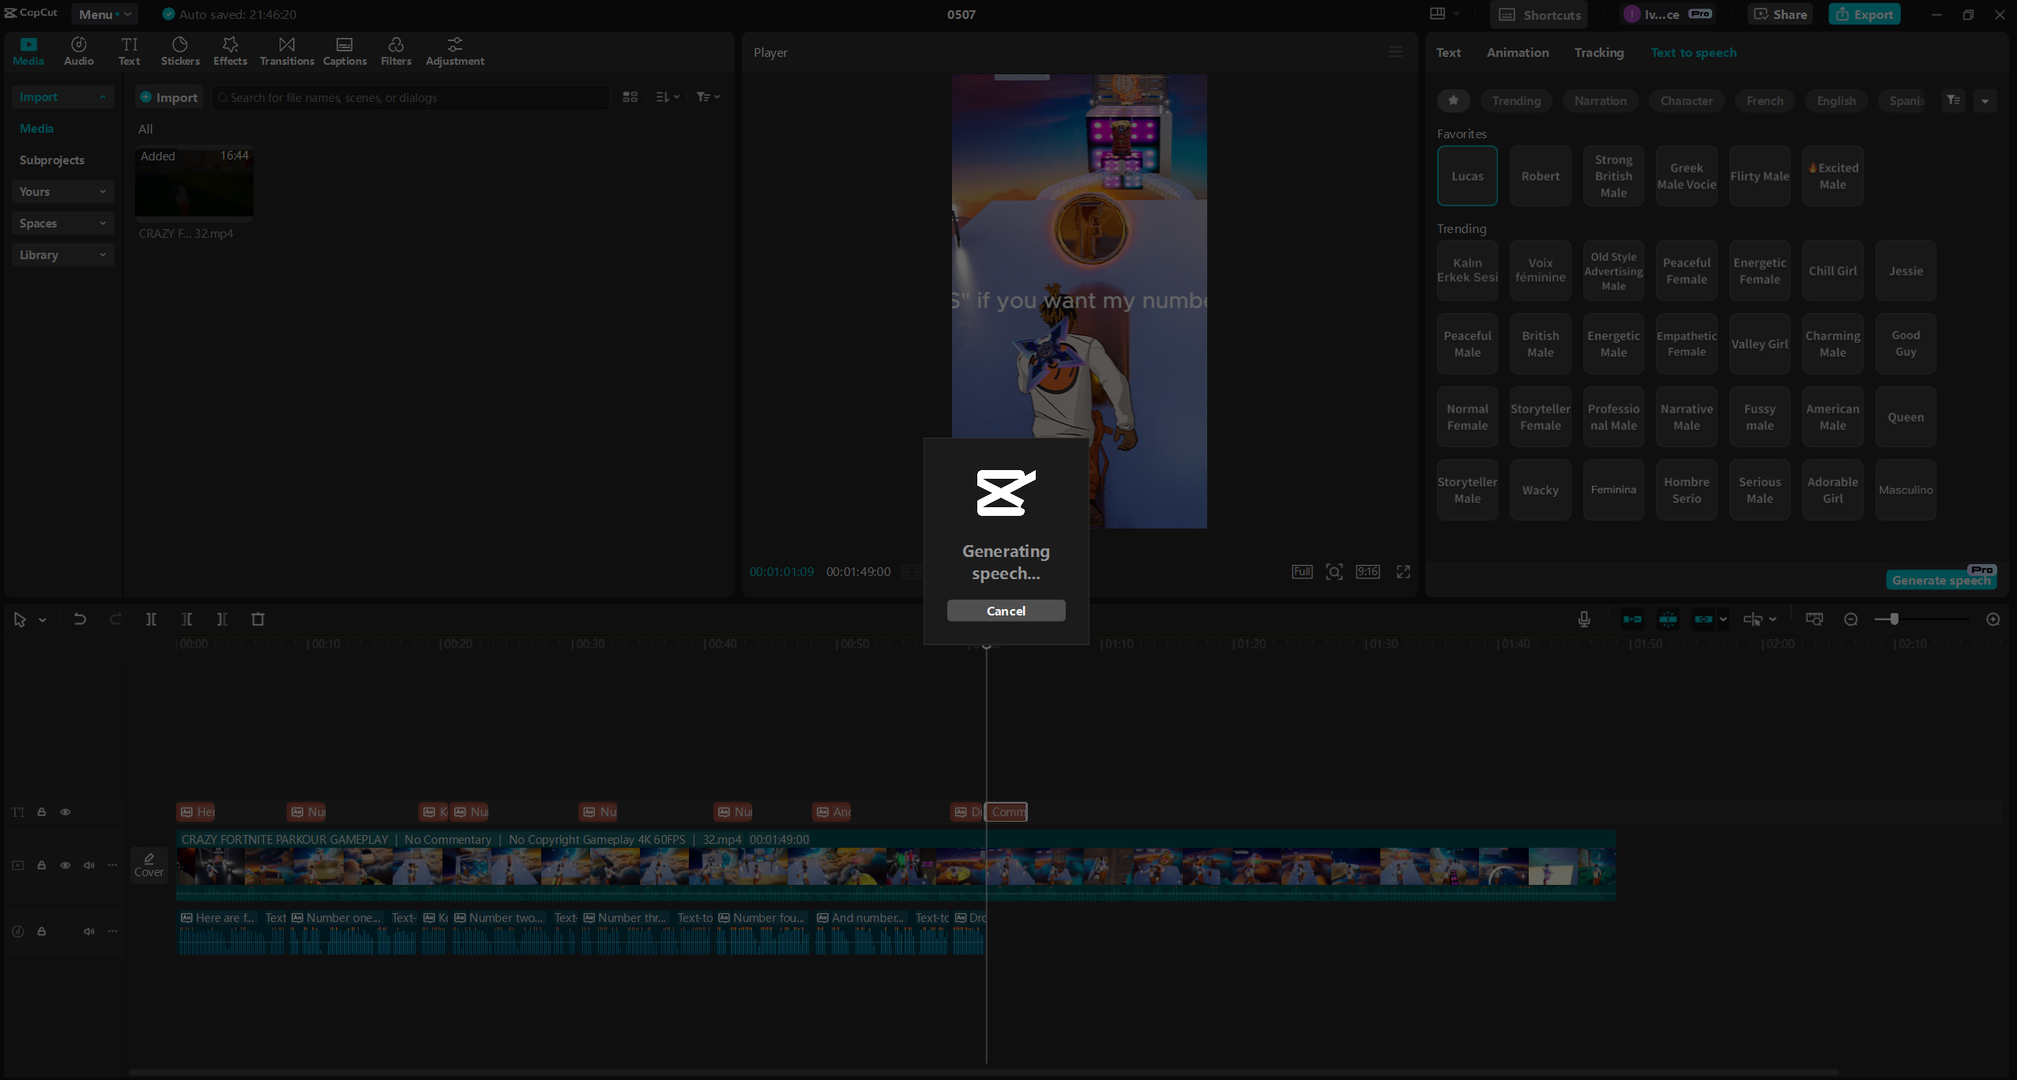The image size is (2017, 1080).
Task: Open the media filter dropdown
Action: 708,97
